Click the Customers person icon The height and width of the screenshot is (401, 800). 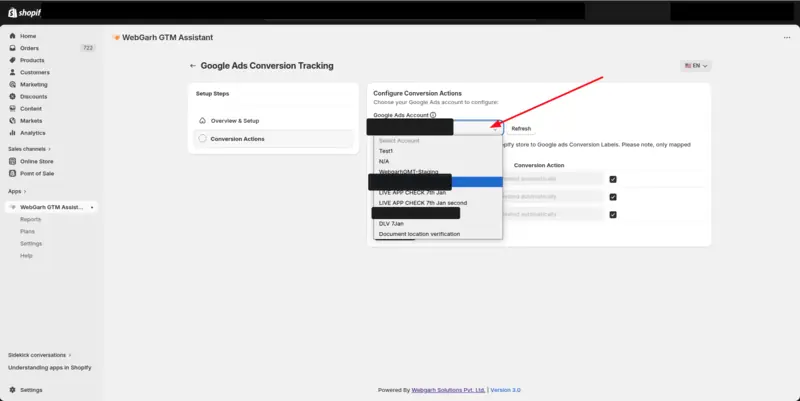pyautogui.click(x=13, y=72)
